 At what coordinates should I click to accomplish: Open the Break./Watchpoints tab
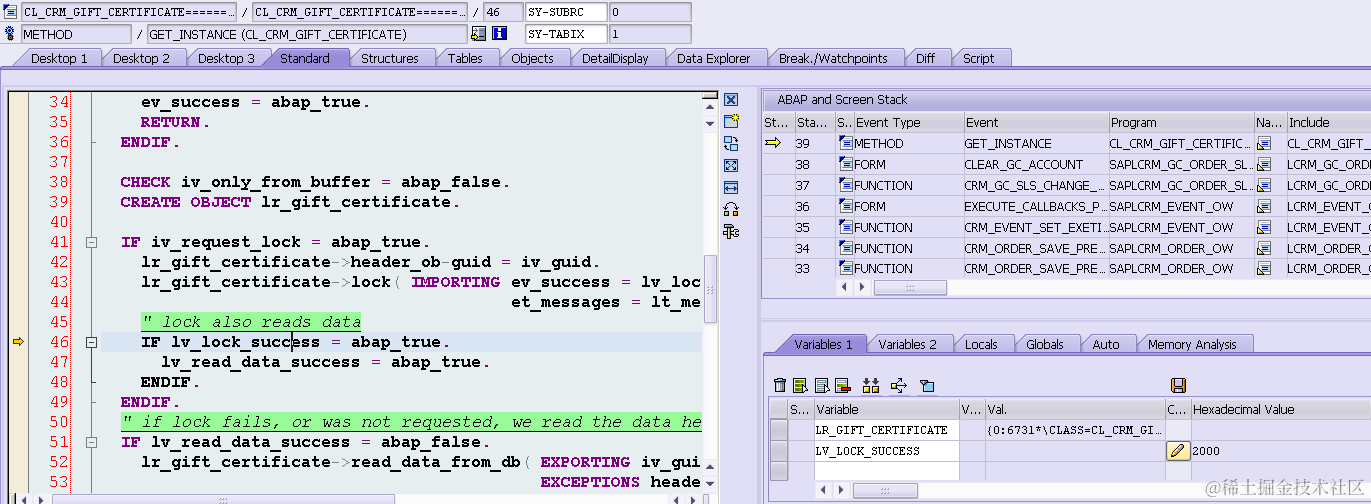click(833, 58)
